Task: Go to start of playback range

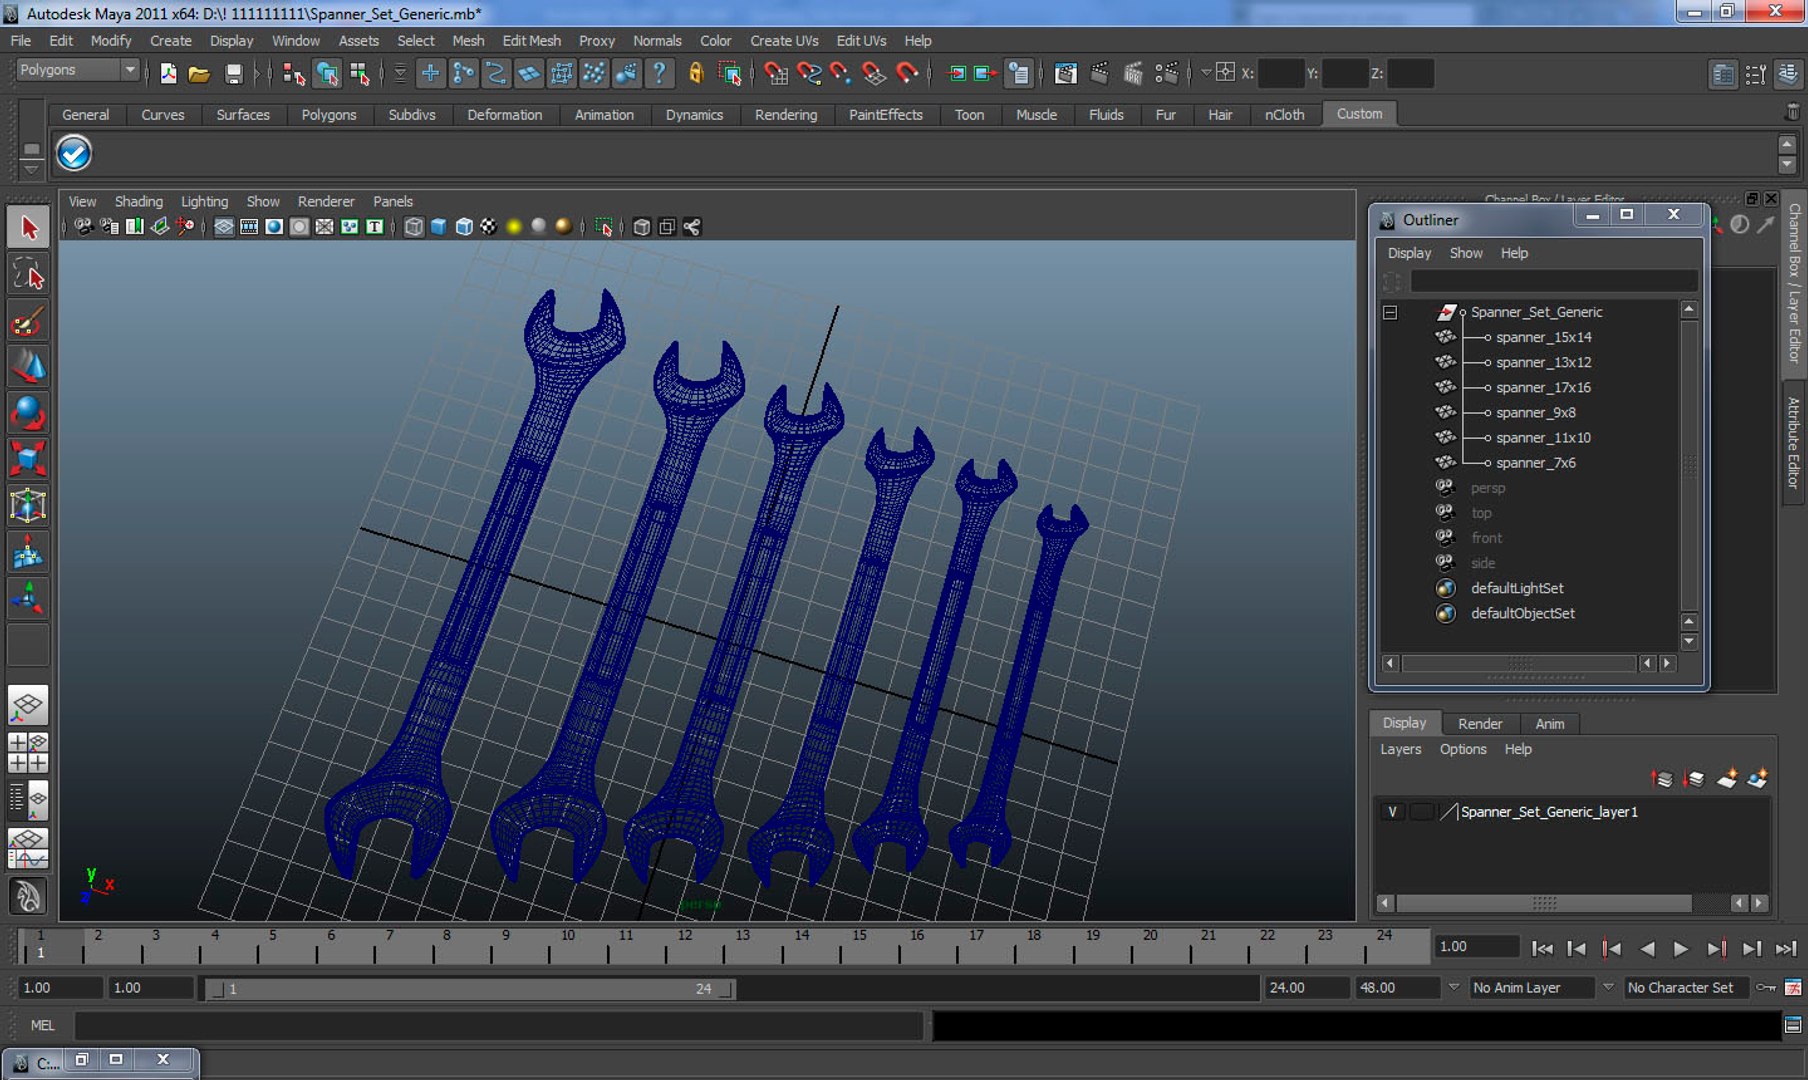Action: point(1542,948)
